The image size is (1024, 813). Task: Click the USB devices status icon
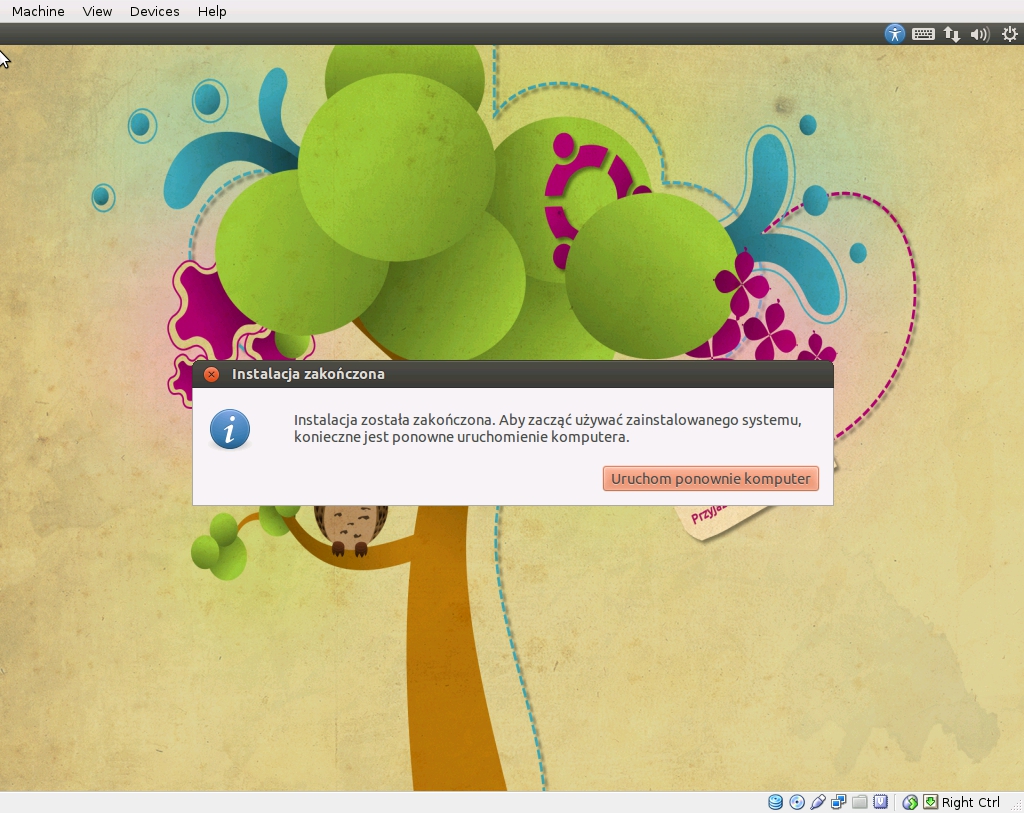coord(818,802)
